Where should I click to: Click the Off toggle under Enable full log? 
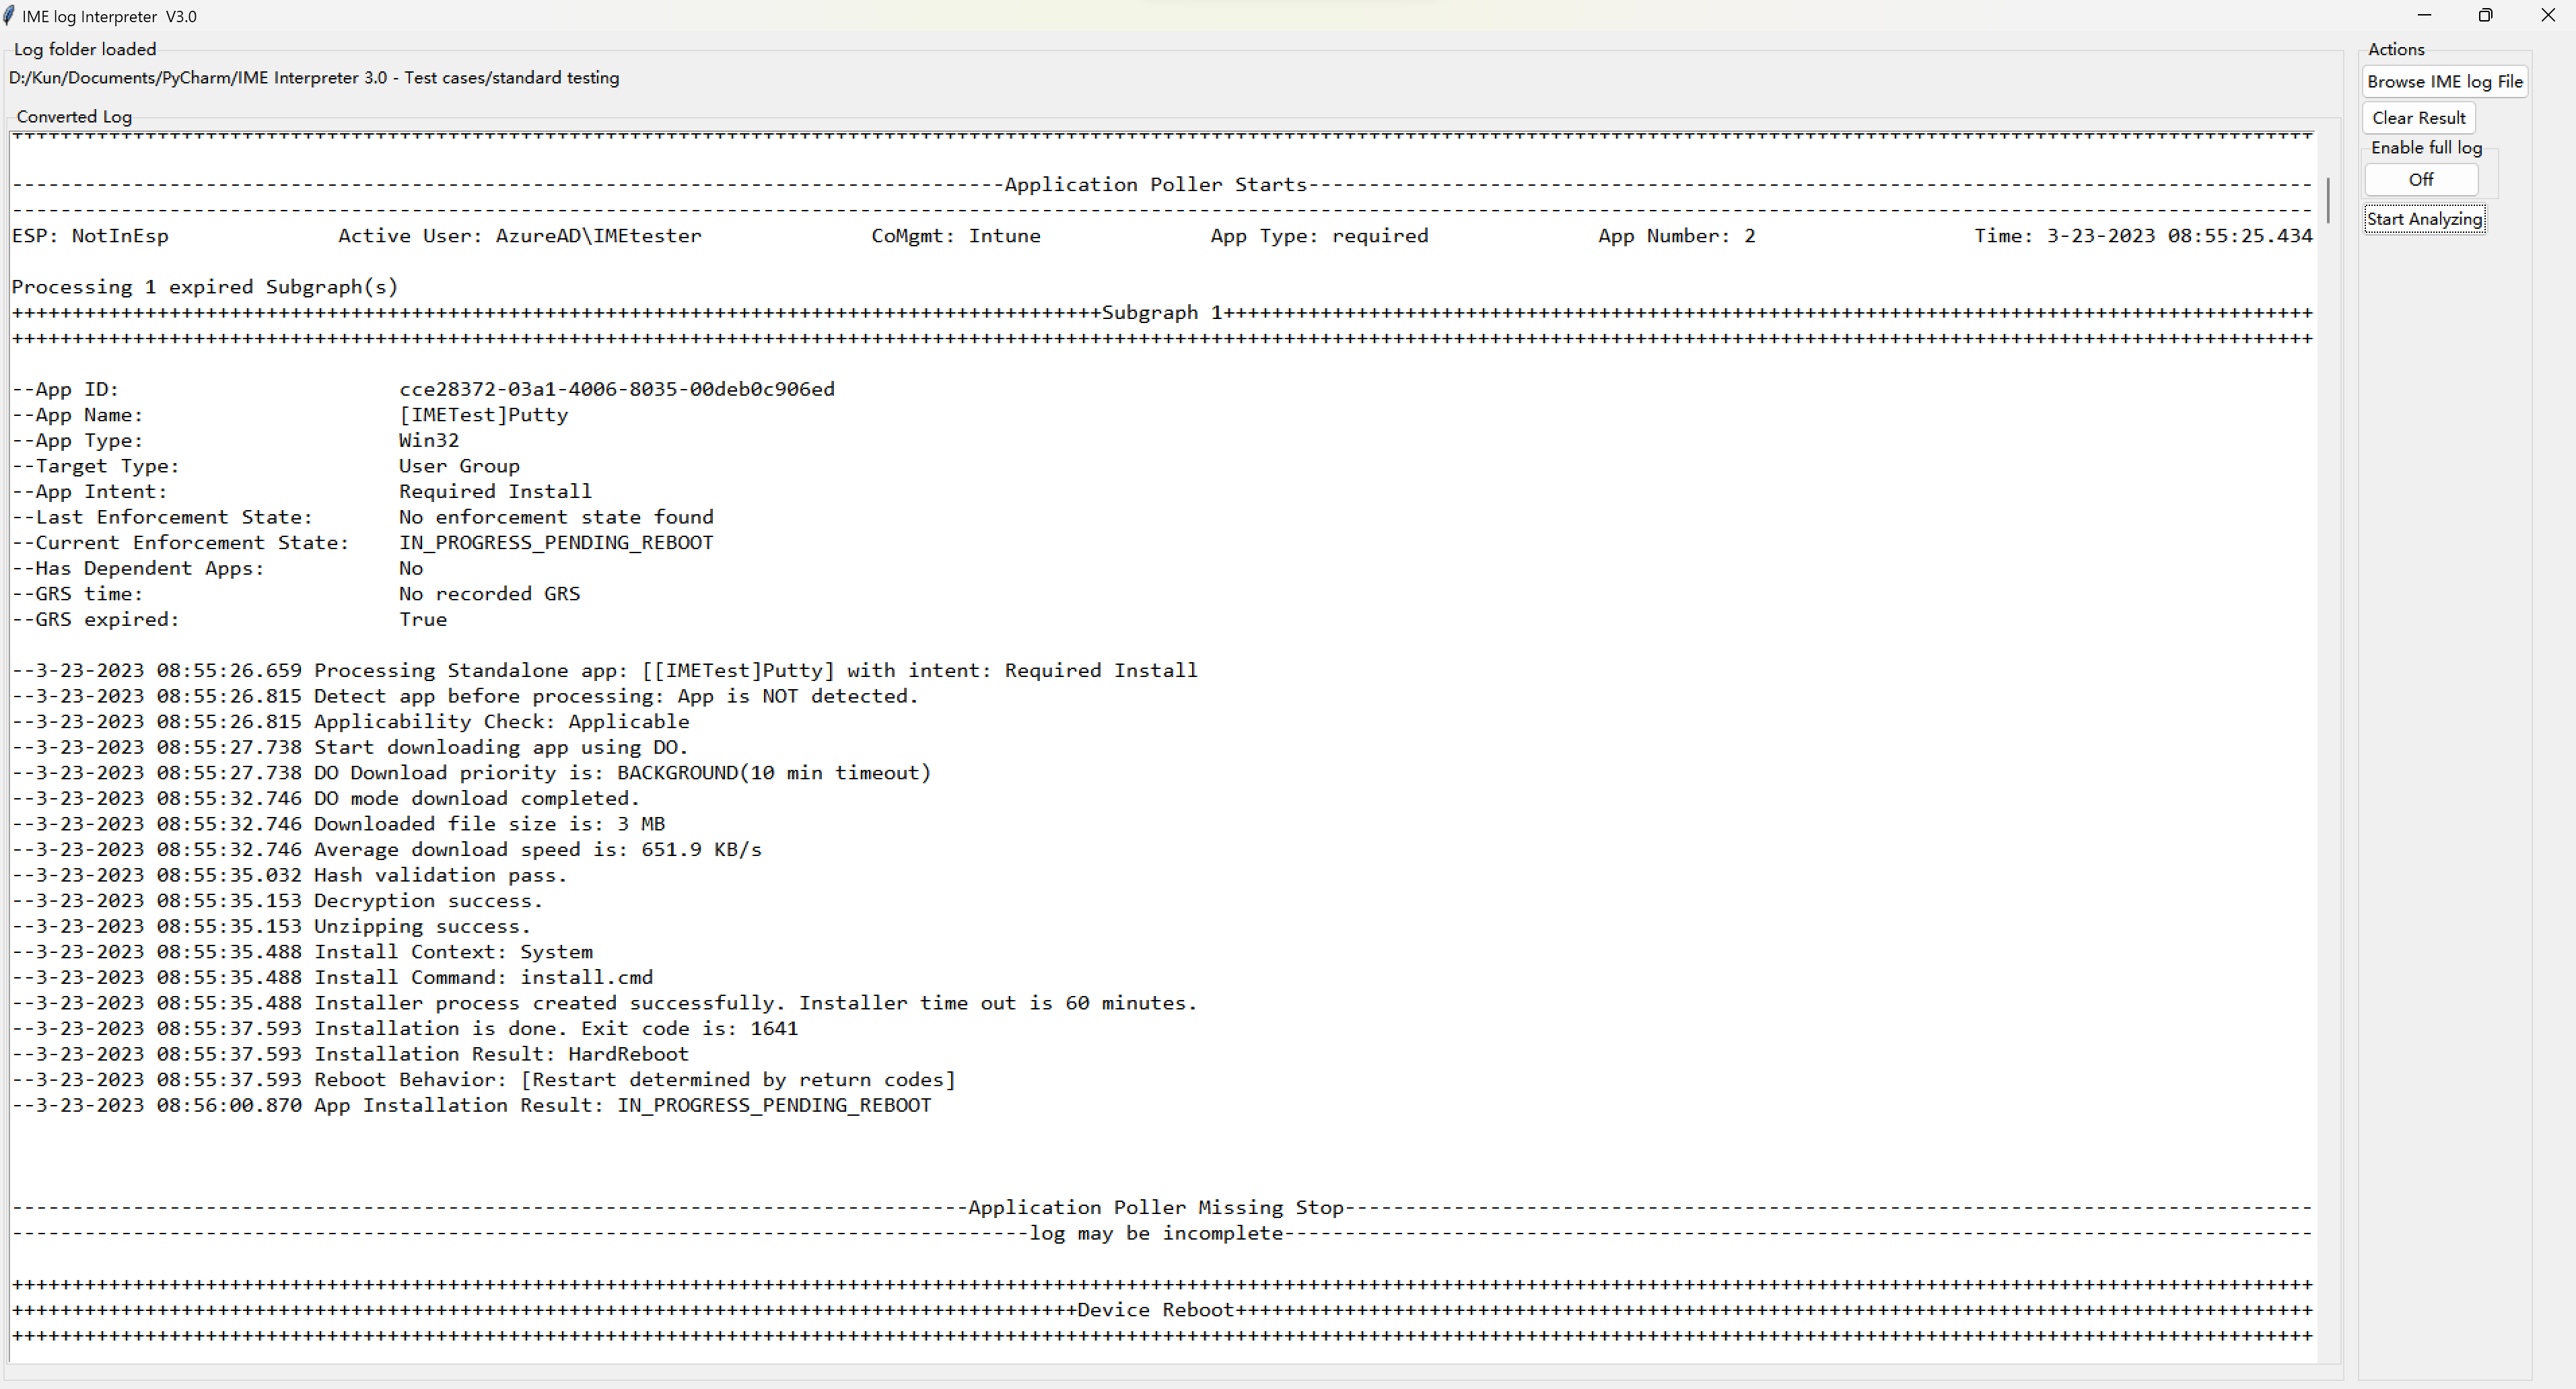[x=2421, y=179]
